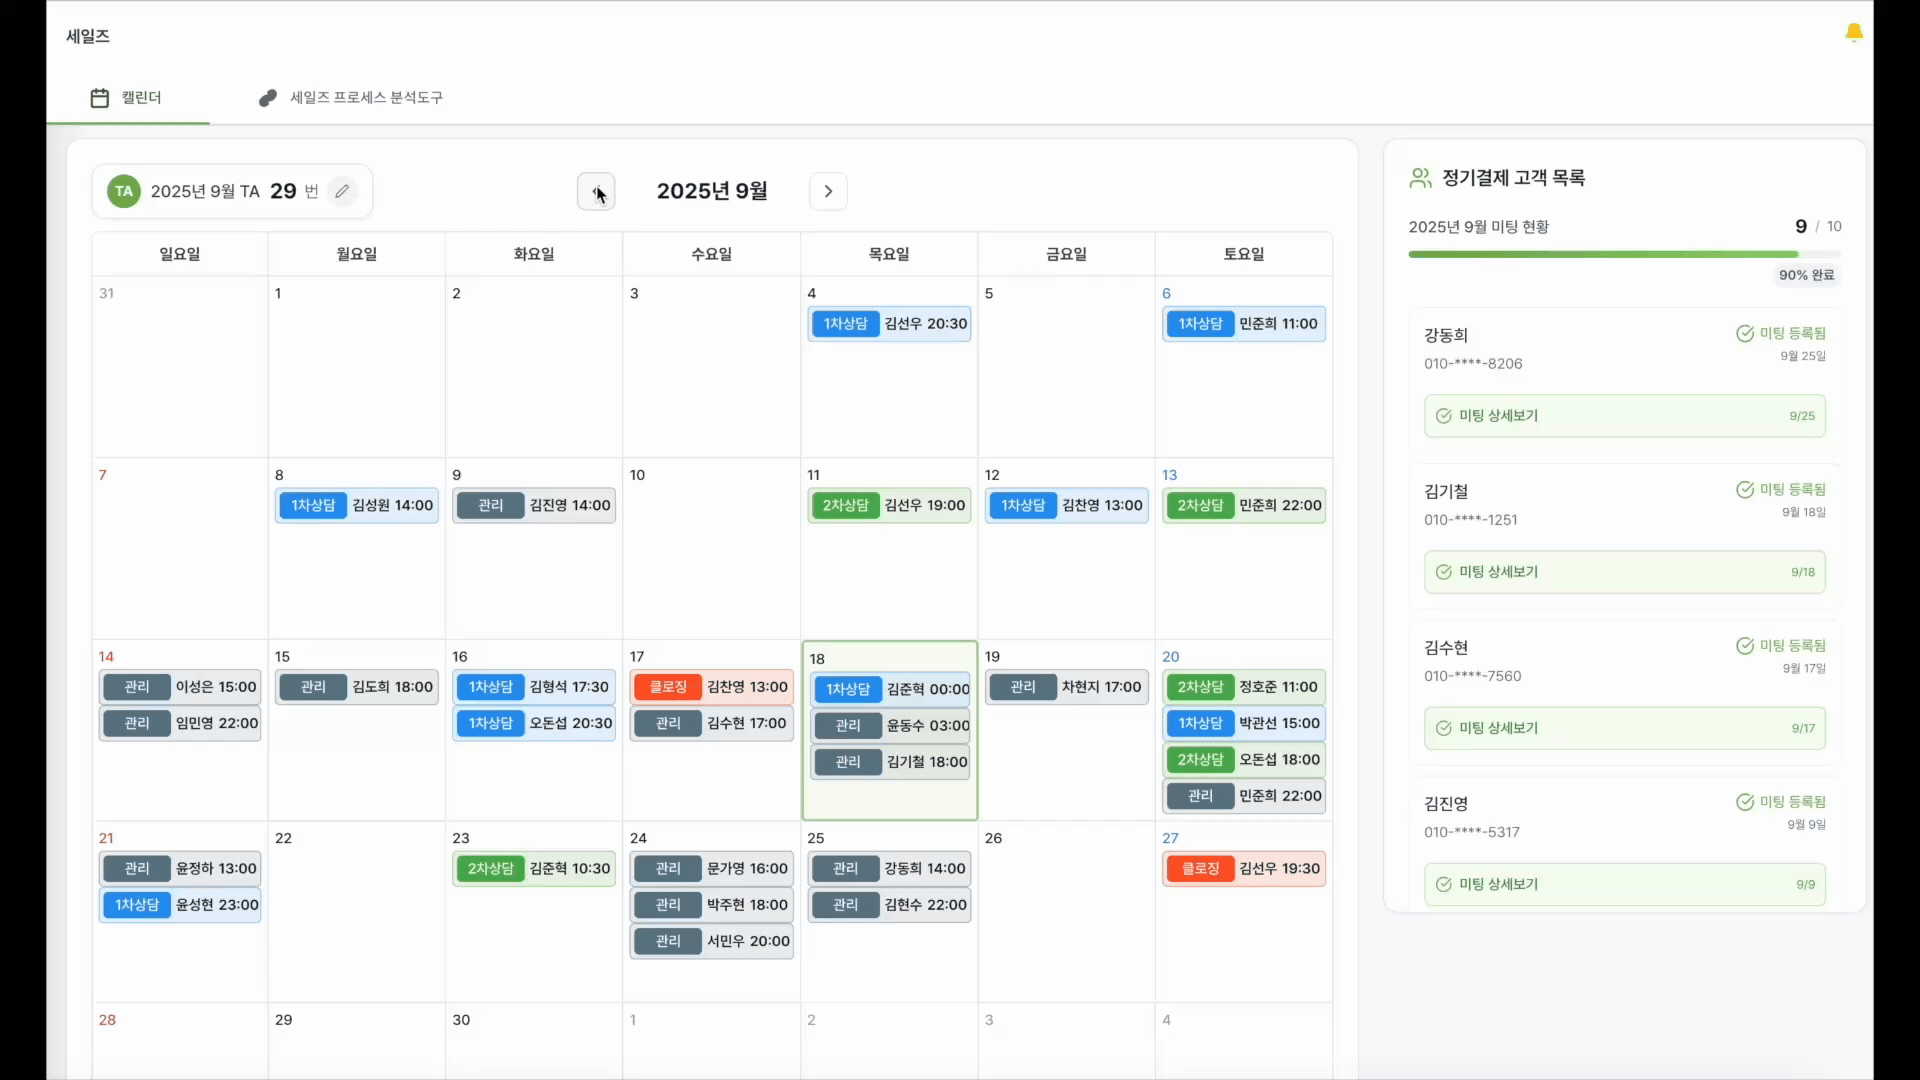The width and height of the screenshot is (1920, 1080).
Task: Click the check icon in 김기철's 미팅 상세보기
Action: tap(1443, 572)
